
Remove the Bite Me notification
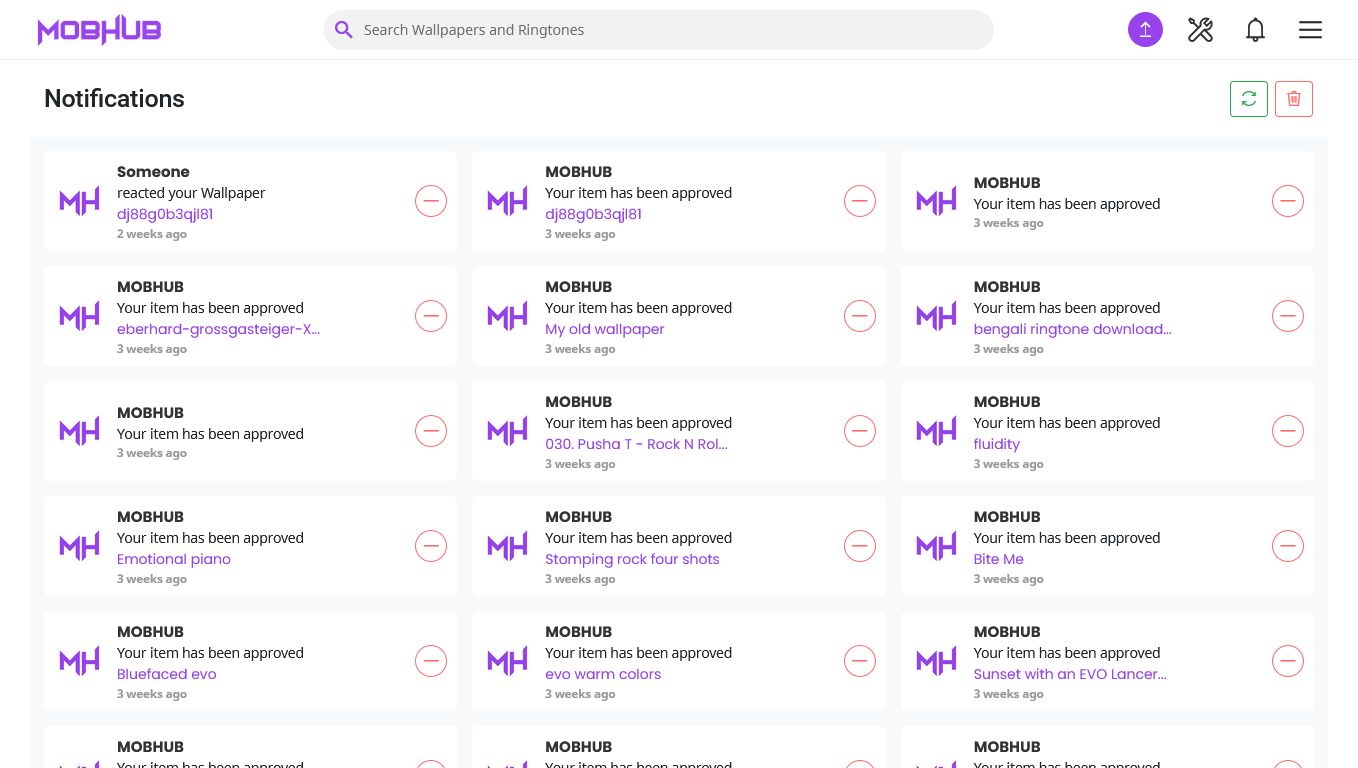(x=1287, y=546)
